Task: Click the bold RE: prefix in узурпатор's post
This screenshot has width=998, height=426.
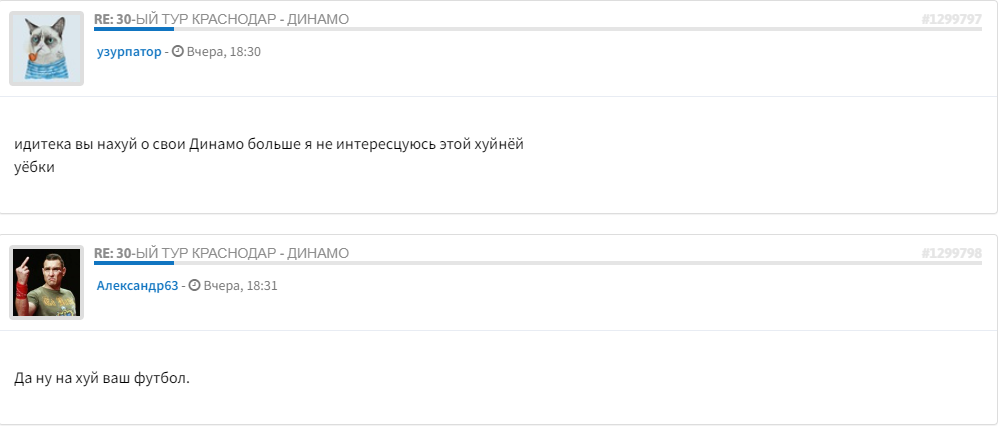Action: [104, 20]
